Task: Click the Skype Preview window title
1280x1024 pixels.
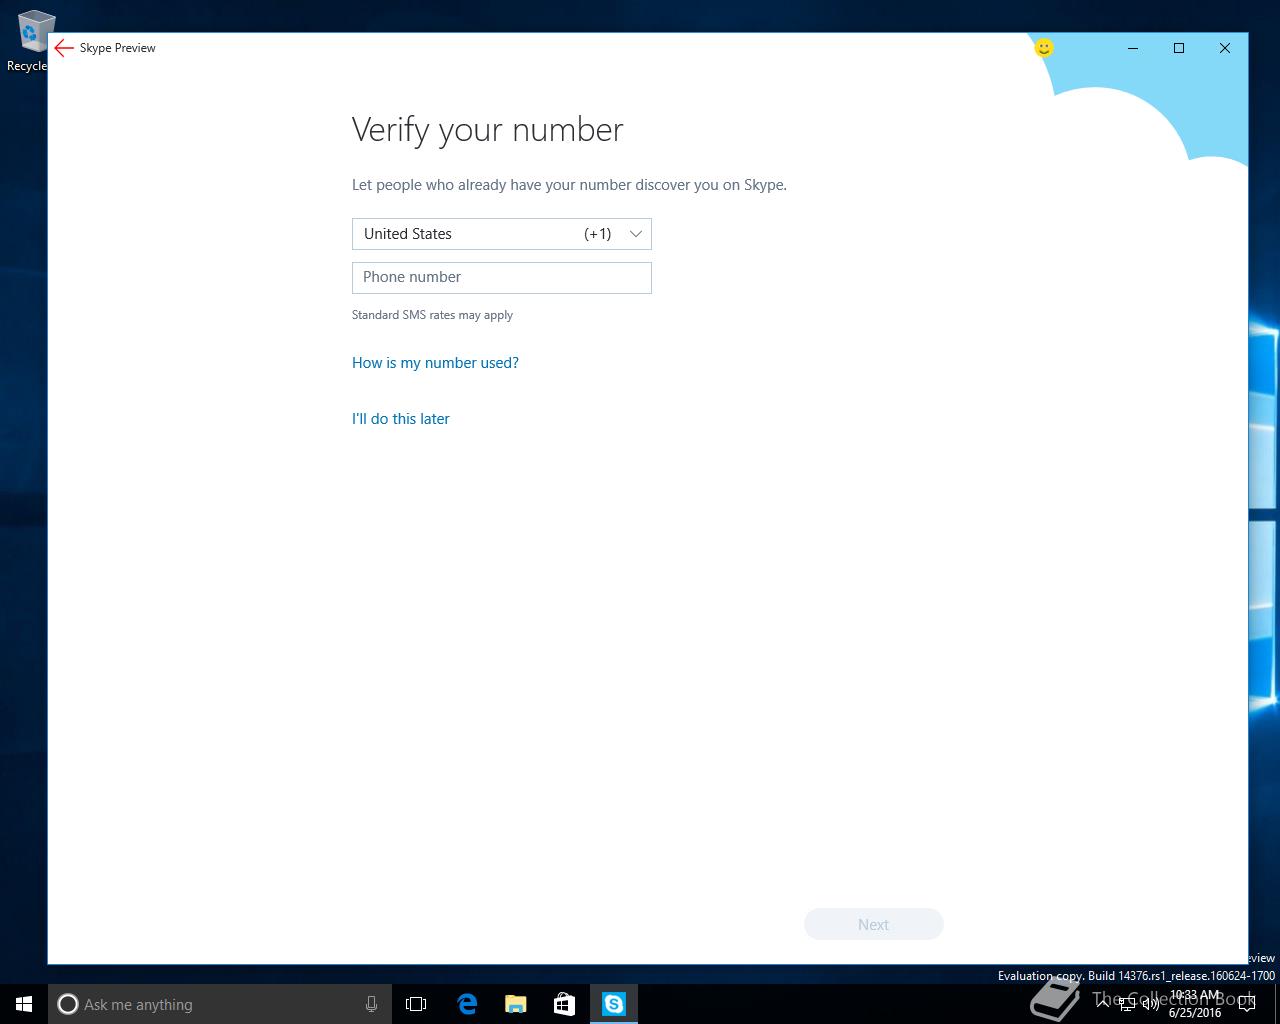Action: click(x=118, y=48)
